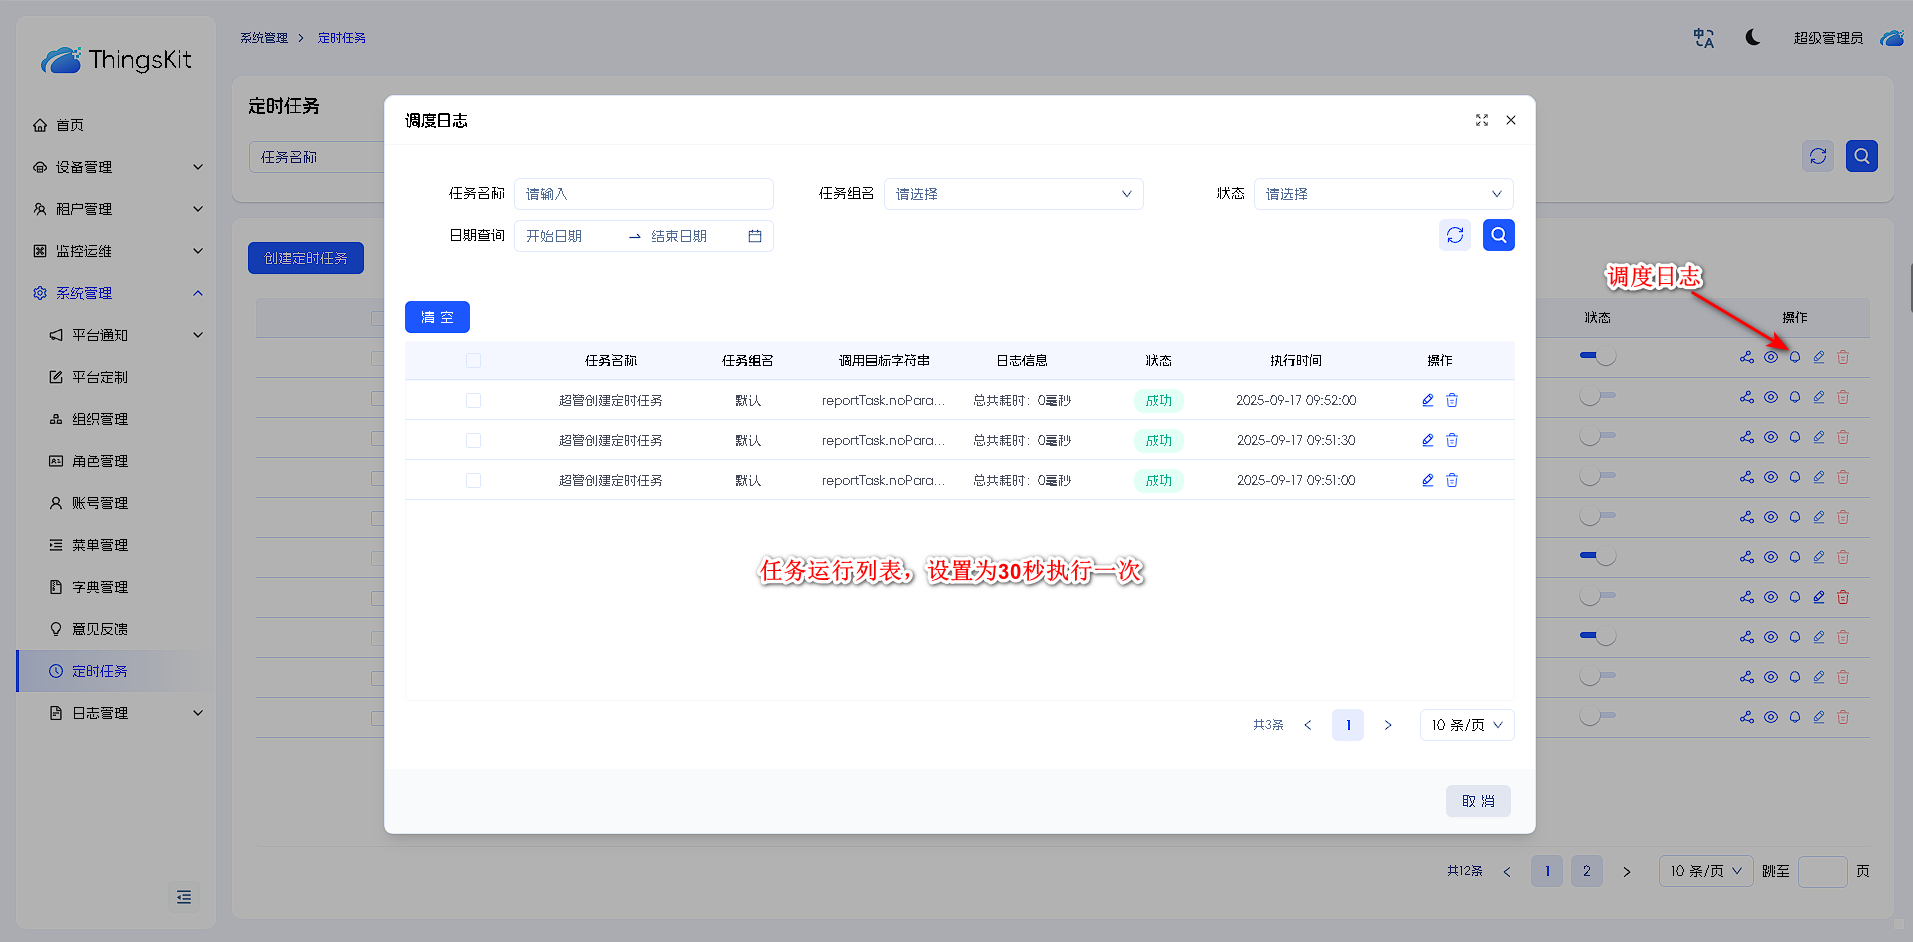Click the reset refresh icon in the dialog

[1455, 235]
